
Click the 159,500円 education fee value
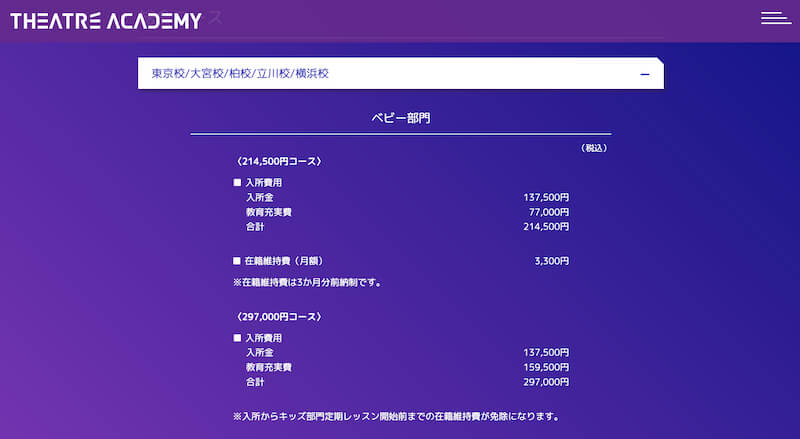click(546, 367)
